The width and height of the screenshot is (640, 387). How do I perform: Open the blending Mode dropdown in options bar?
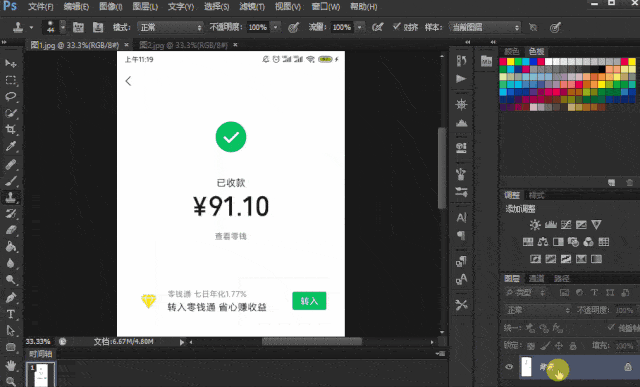coord(170,27)
